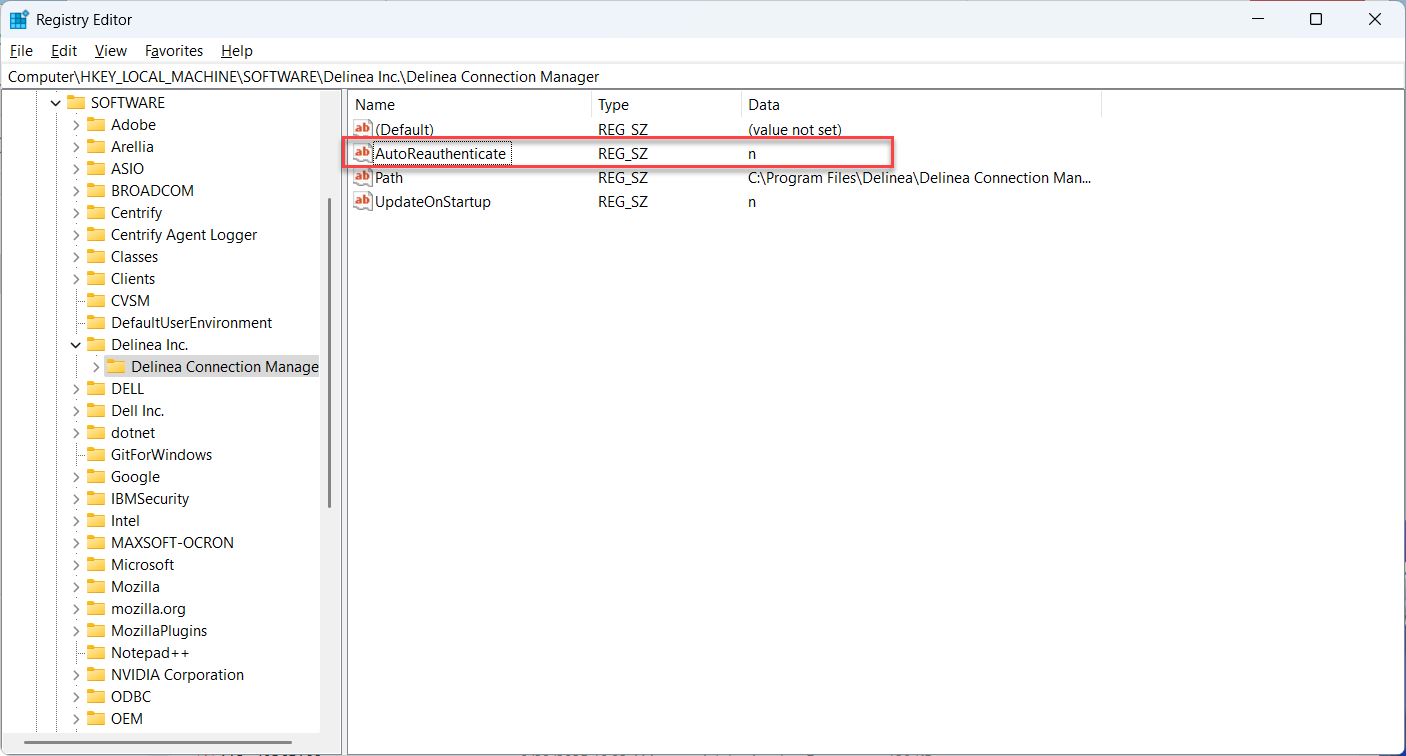Click the (Default) value icon

(363, 129)
